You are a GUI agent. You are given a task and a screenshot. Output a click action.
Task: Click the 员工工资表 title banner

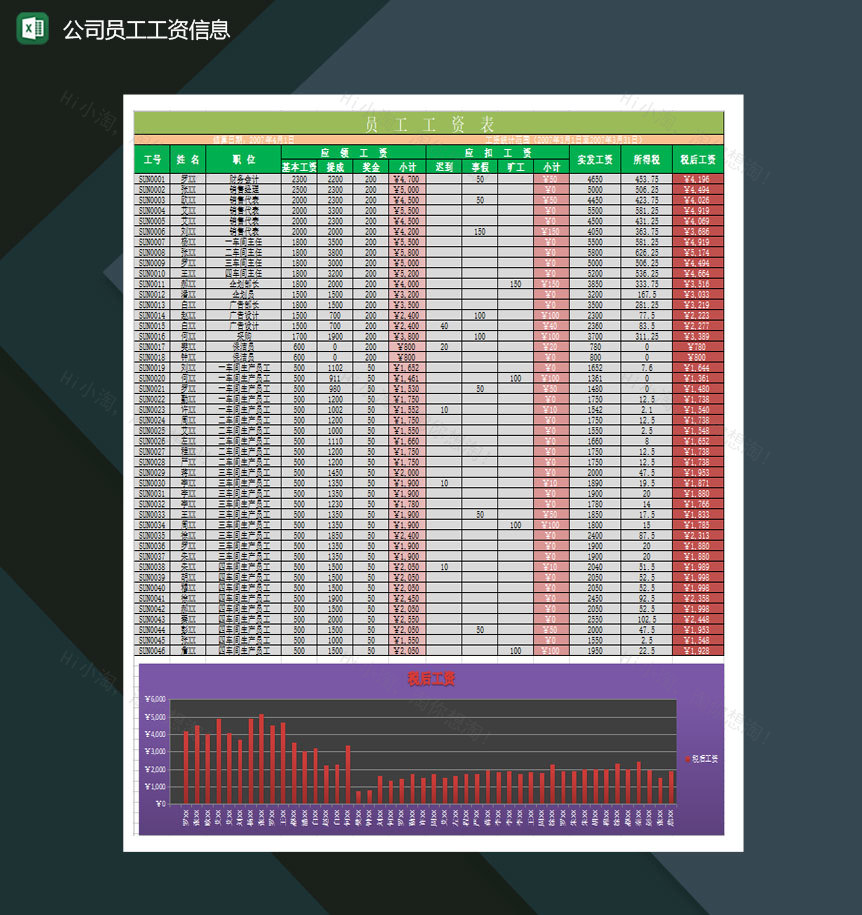430,124
